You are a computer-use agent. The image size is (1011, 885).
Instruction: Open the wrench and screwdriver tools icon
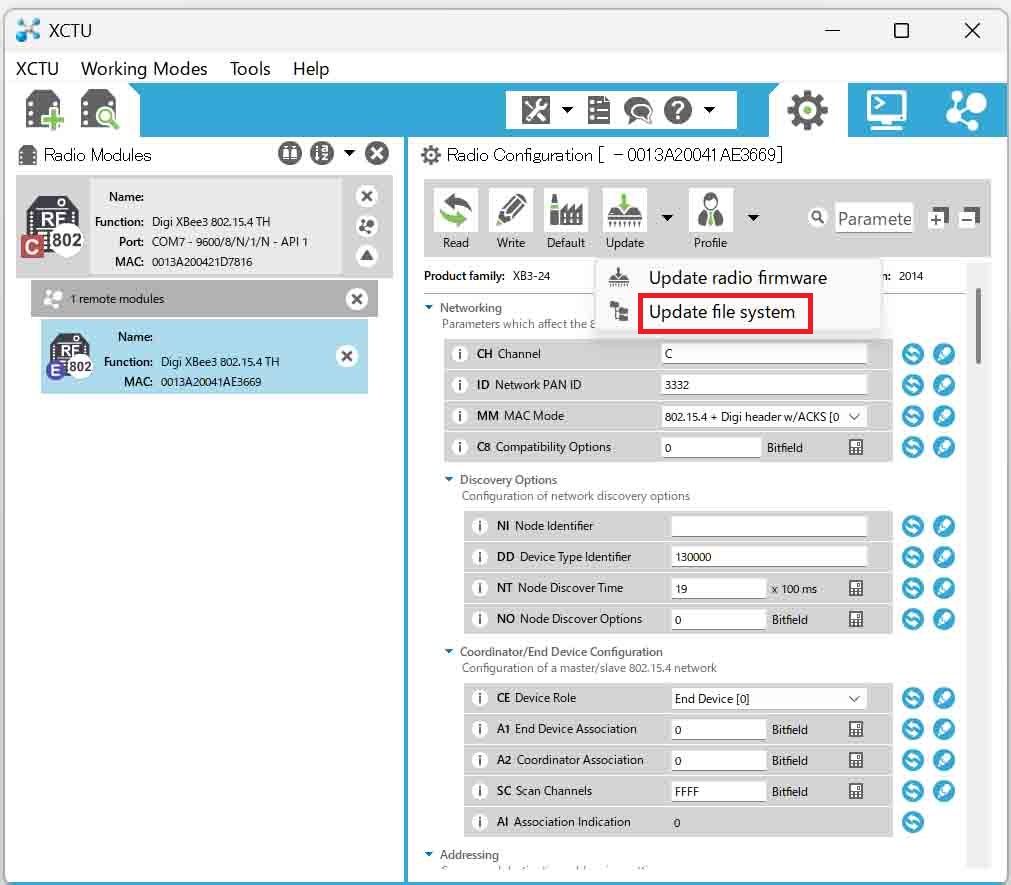pyautogui.click(x=535, y=110)
